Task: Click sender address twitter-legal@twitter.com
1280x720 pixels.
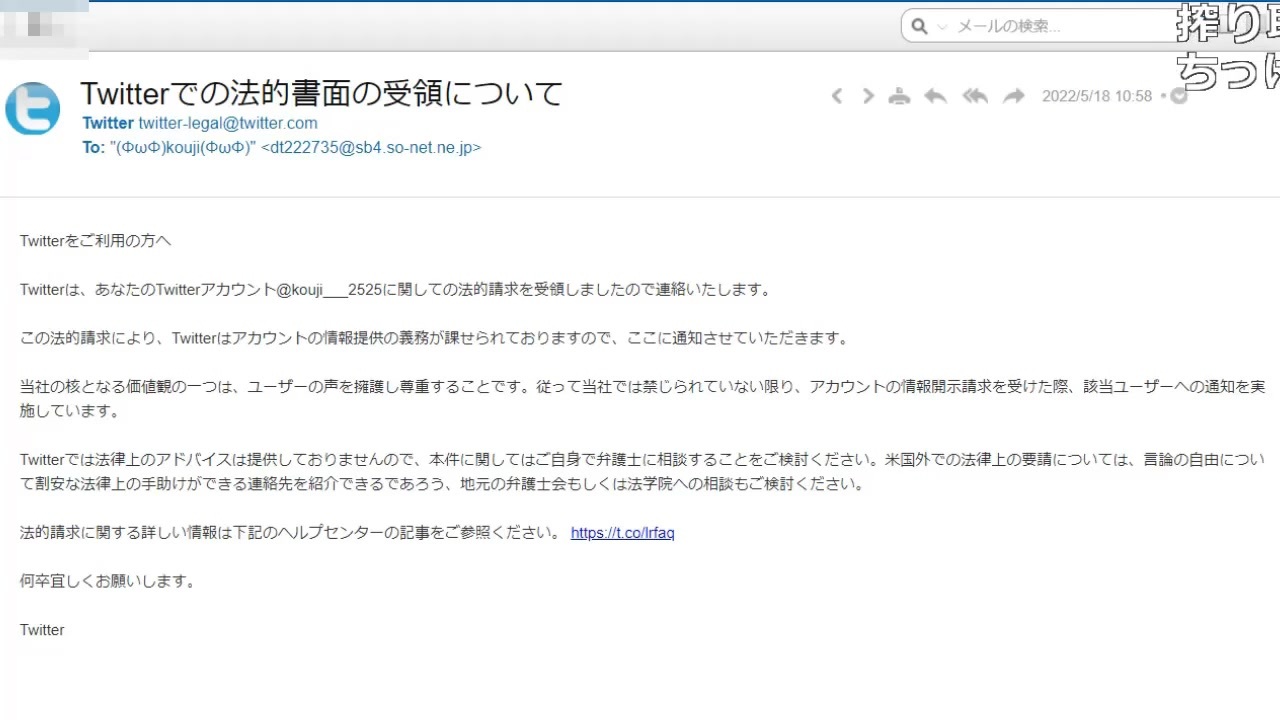Action: point(228,123)
